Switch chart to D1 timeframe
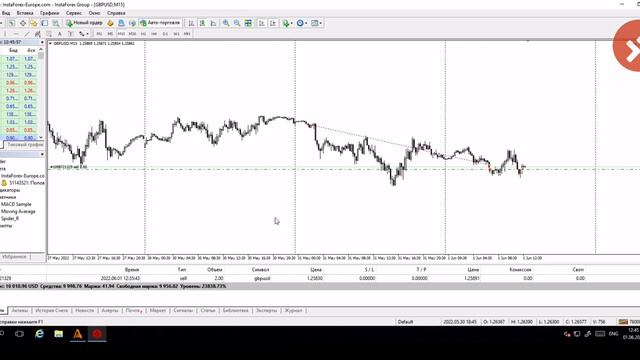The height and width of the screenshot is (360, 640). tap(165, 34)
